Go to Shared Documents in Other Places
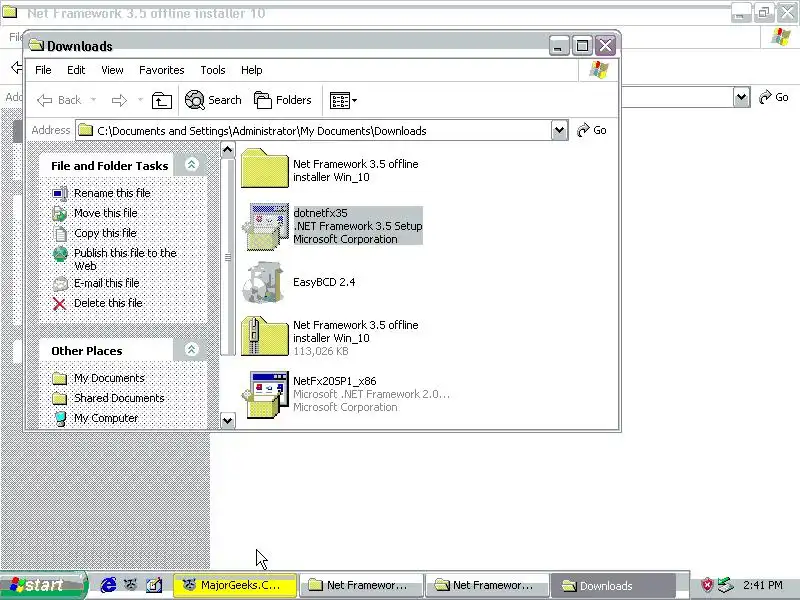 [119, 398]
